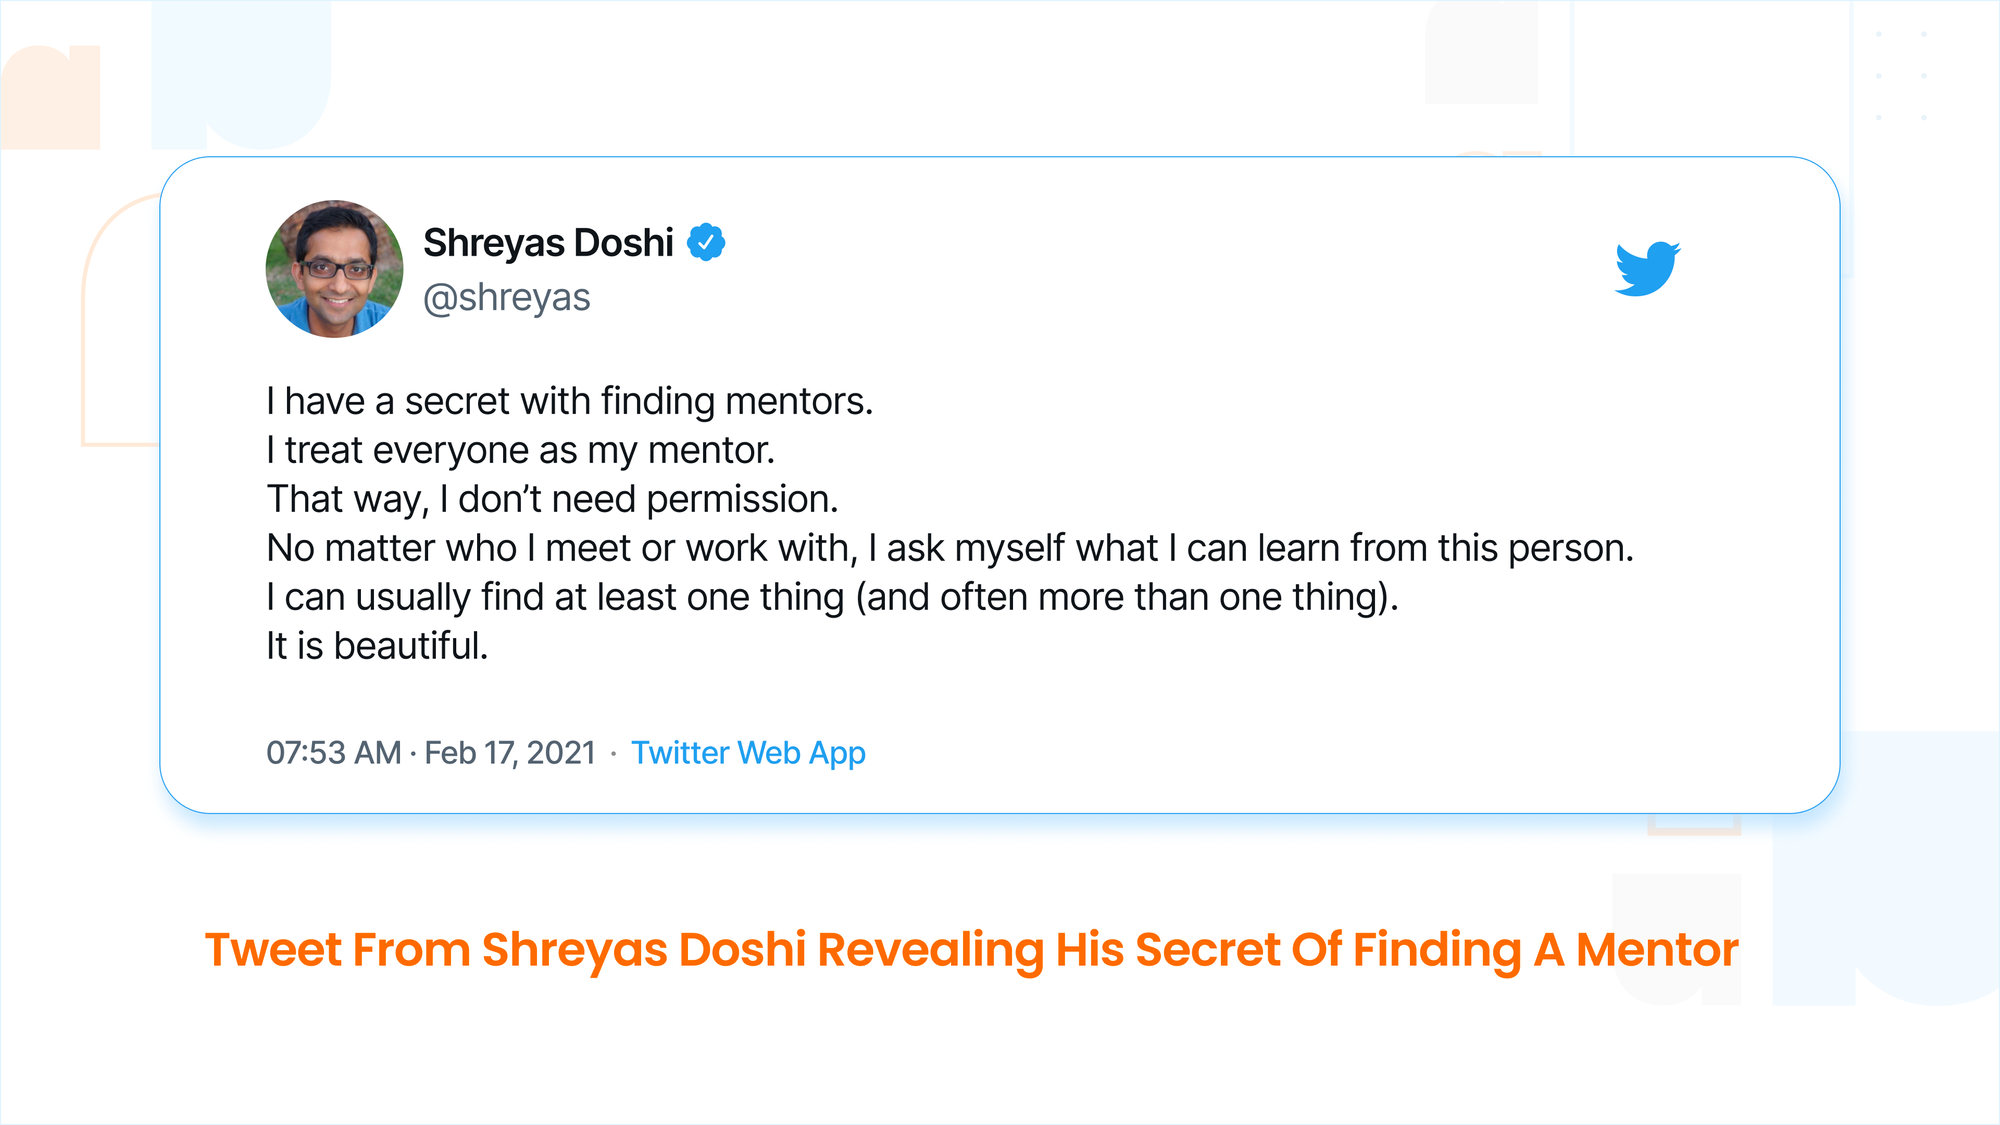Click the blue Twitter bird logo
The height and width of the screenshot is (1125, 2000).
click(x=1647, y=268)
